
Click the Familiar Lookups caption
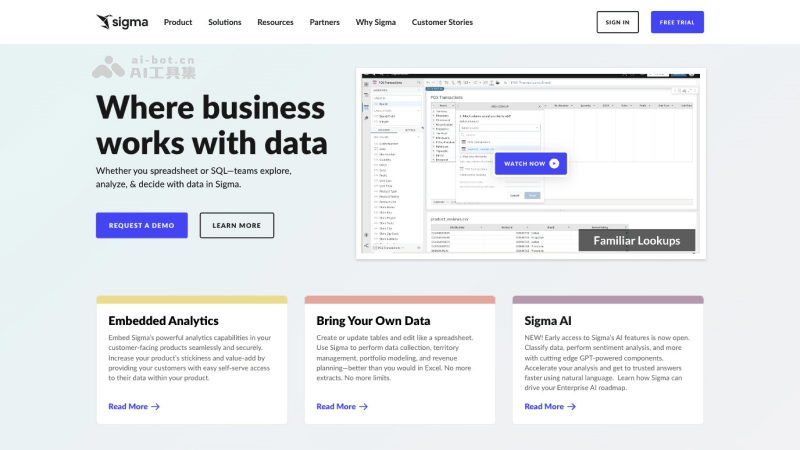(x=637, y=240)
